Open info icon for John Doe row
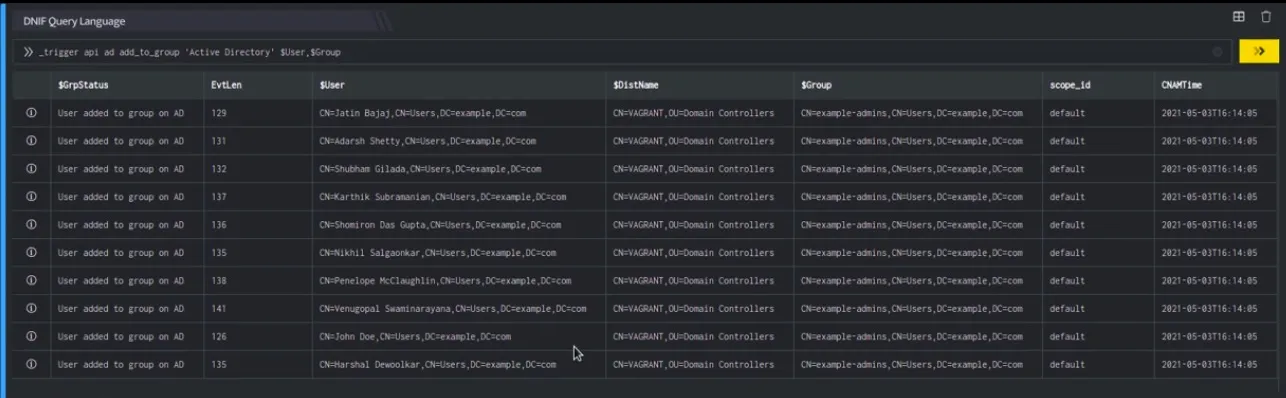 (x=31, y=337)
